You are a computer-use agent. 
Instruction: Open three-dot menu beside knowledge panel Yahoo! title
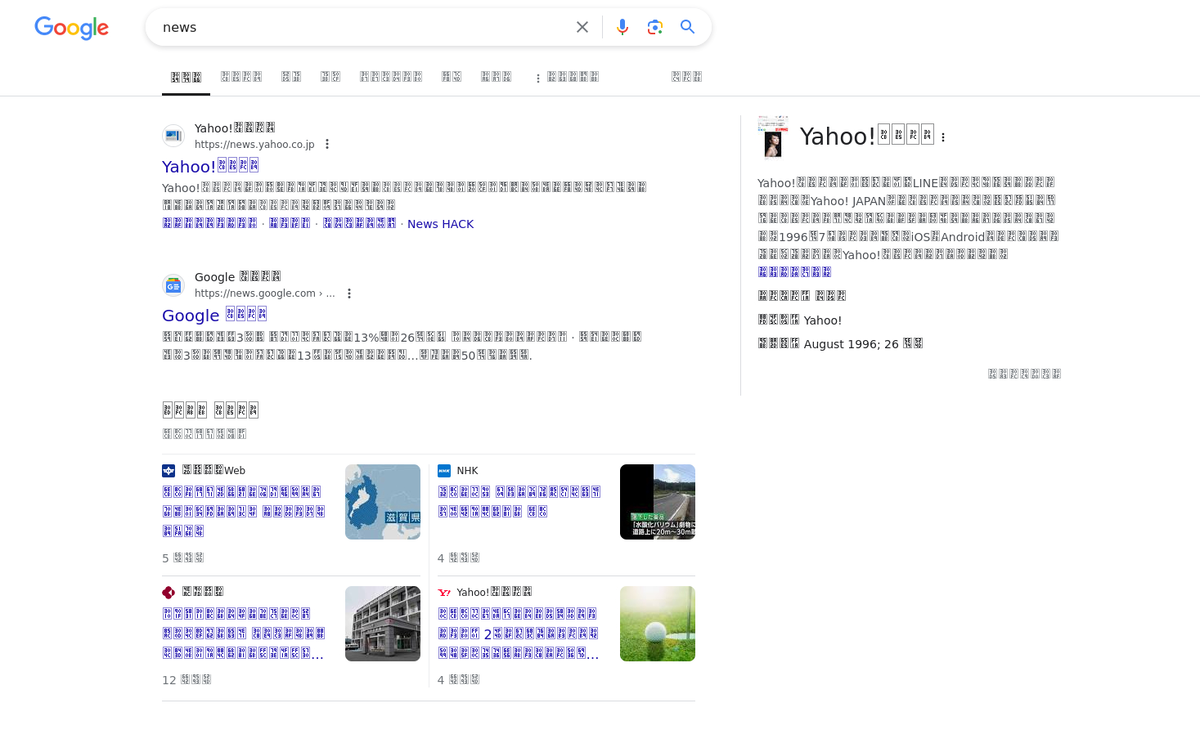[943, 137]
